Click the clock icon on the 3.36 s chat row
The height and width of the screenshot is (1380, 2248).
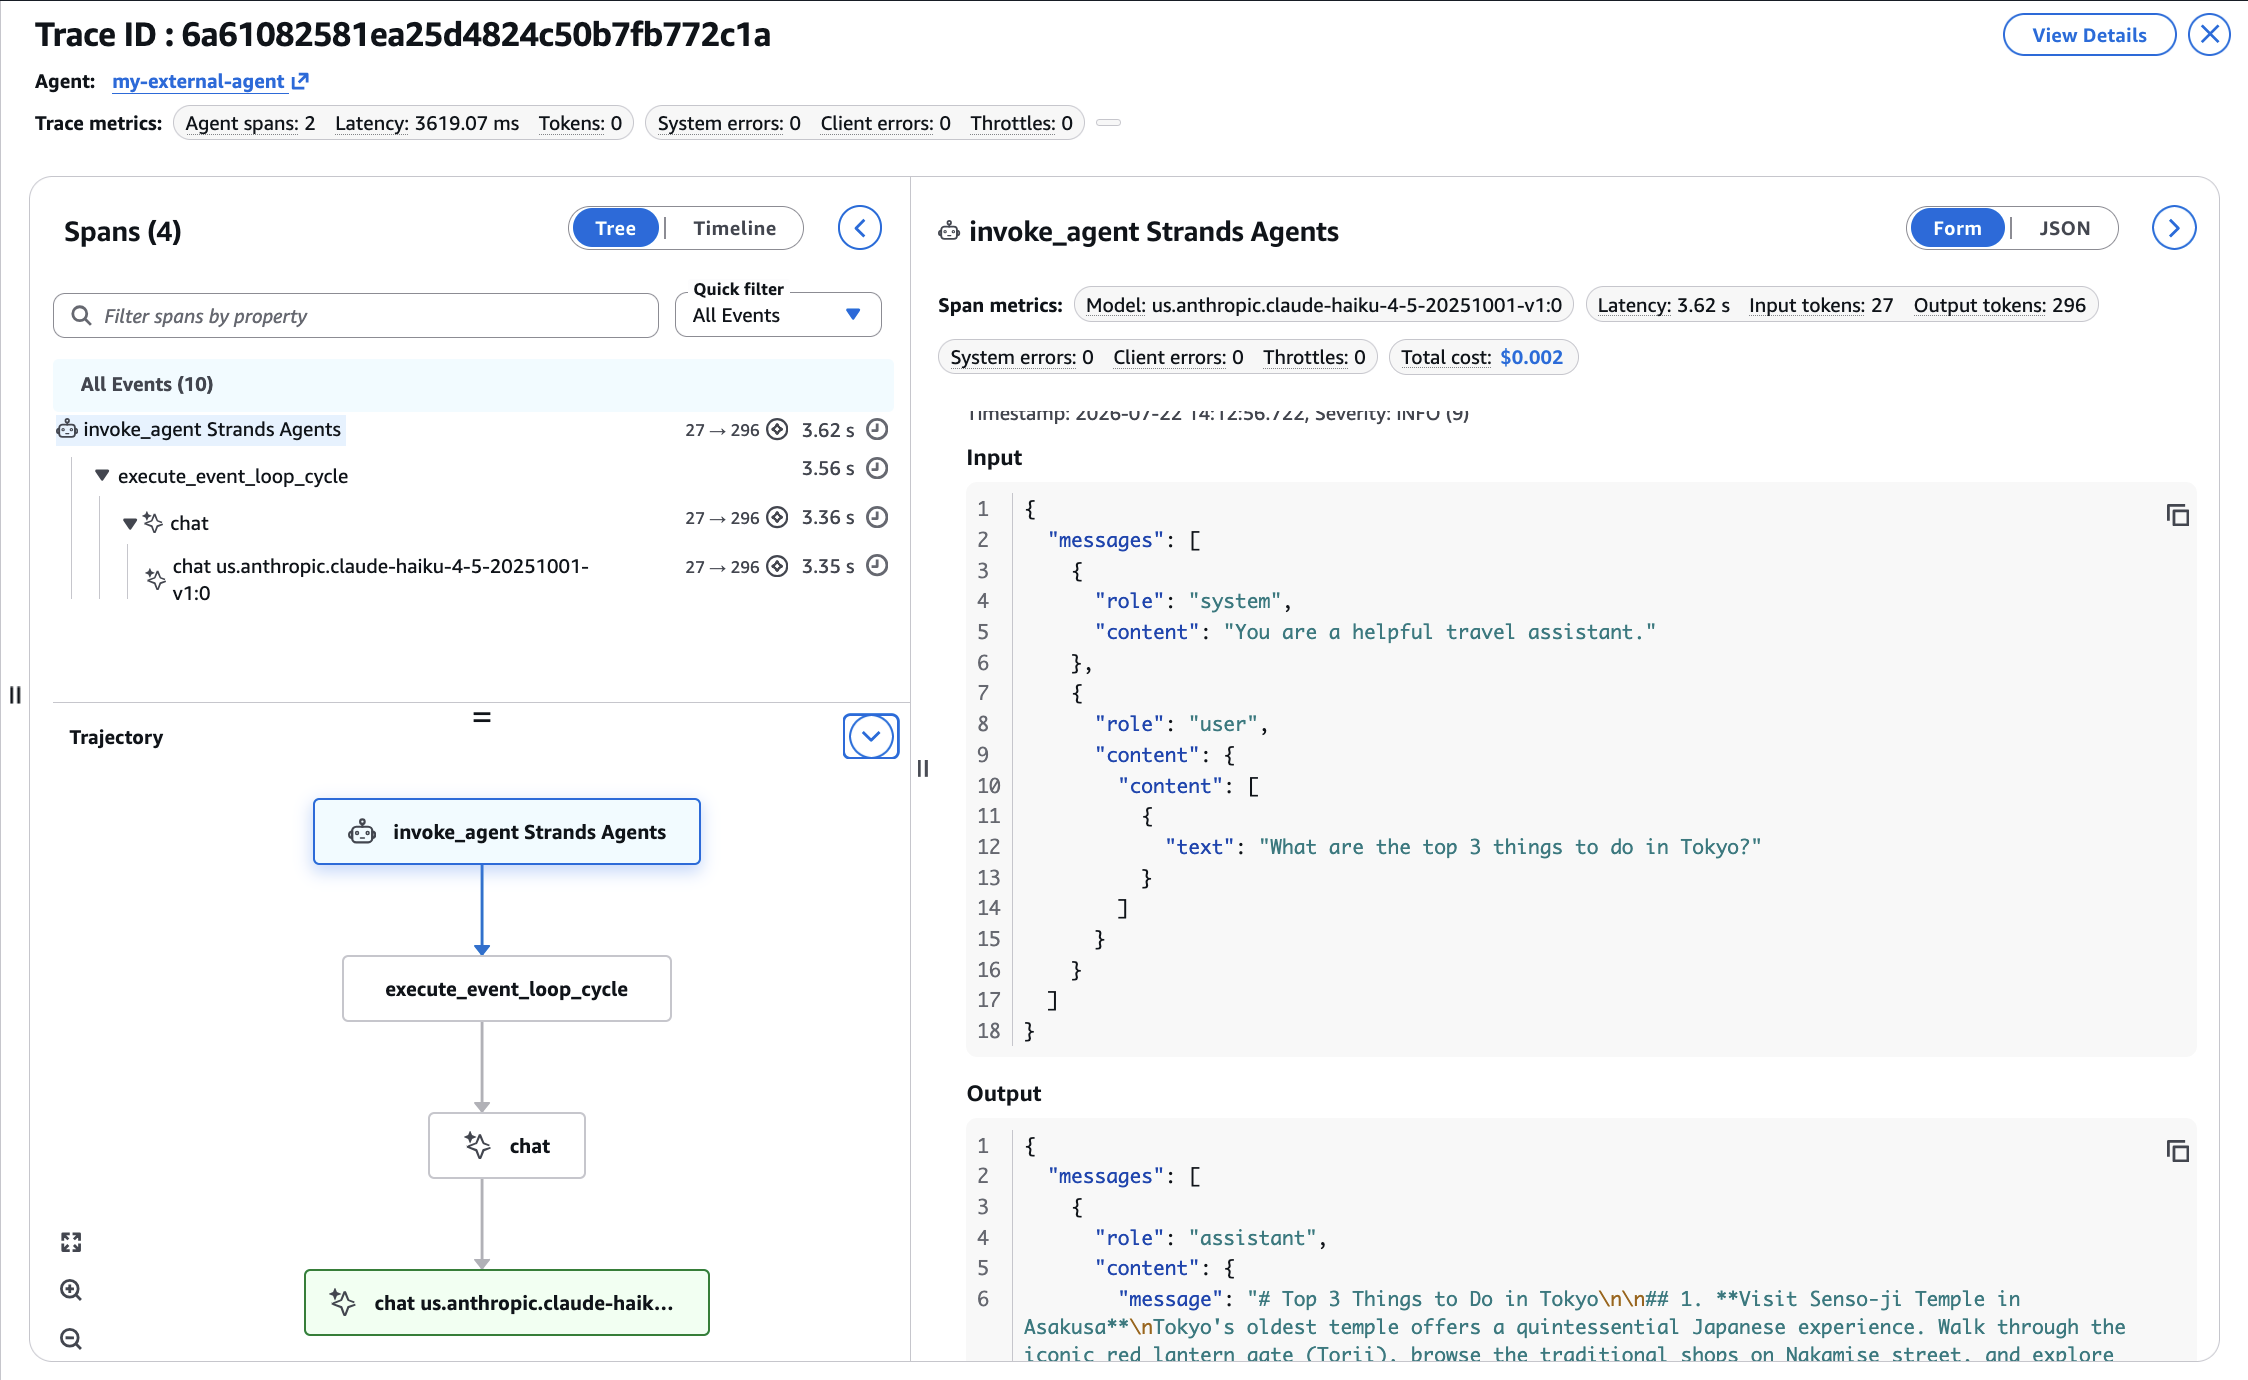pos(877,517)
